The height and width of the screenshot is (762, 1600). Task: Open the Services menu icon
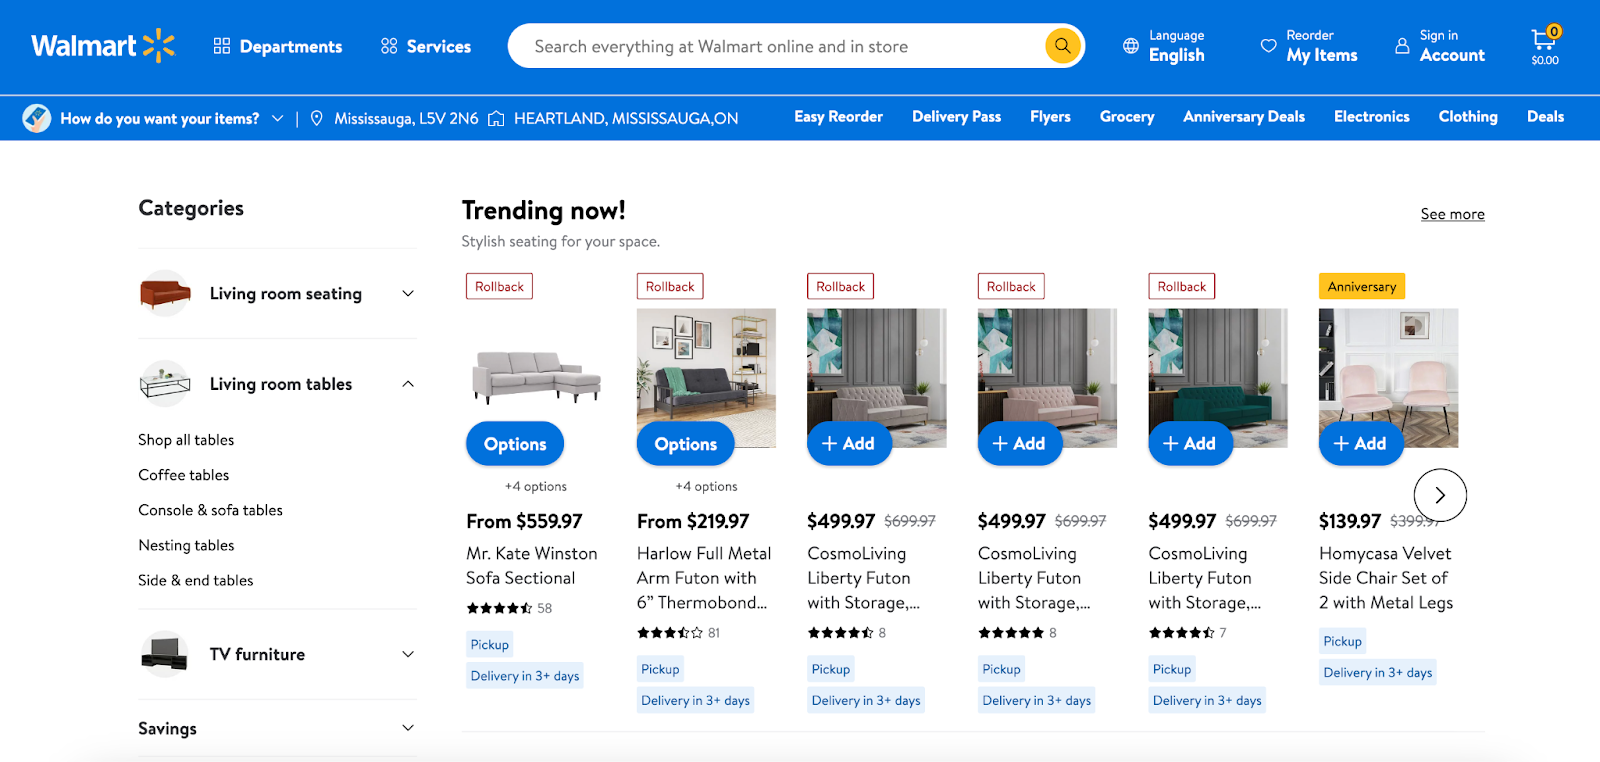[389, 46]
